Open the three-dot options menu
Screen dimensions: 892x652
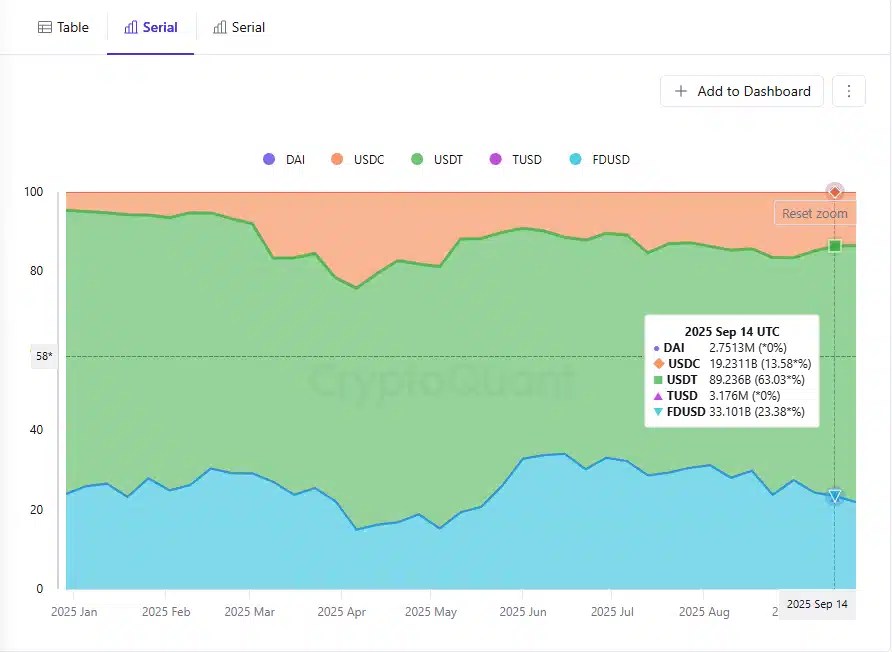click(x=849, y=91)
